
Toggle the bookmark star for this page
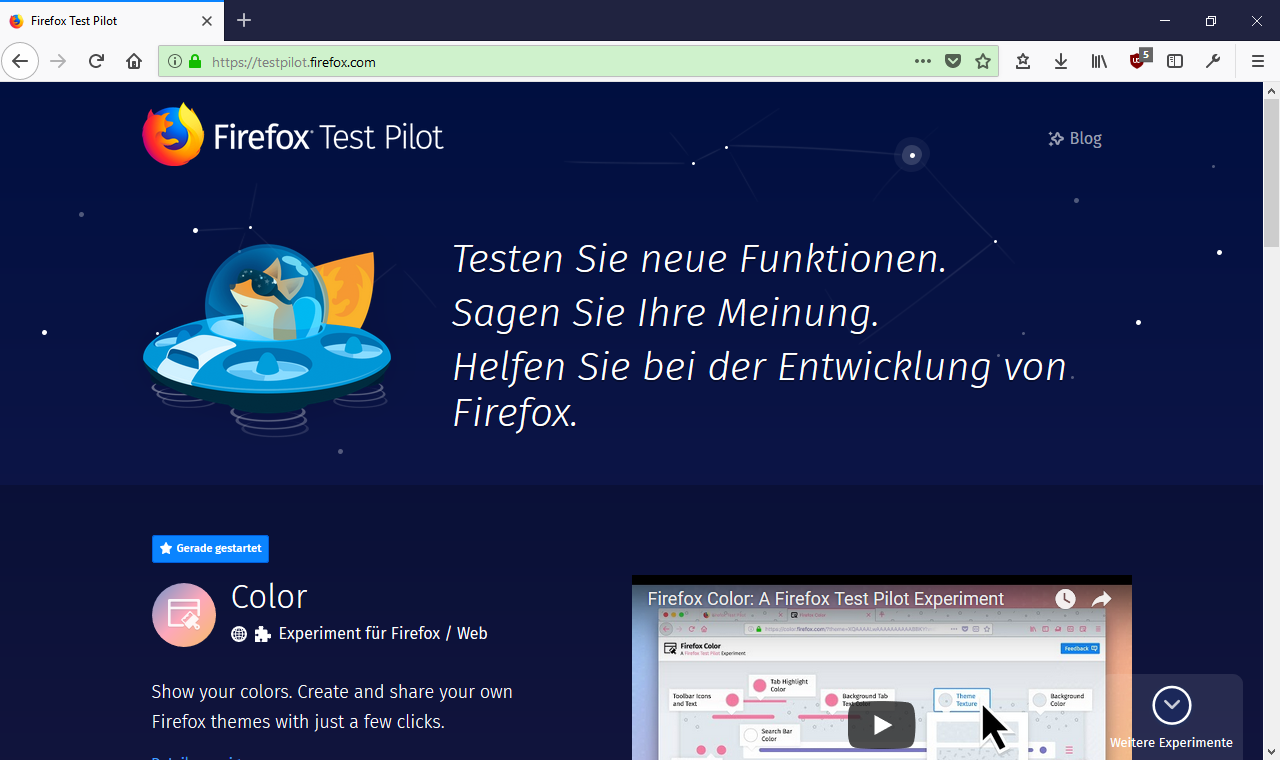tap(983, 61)
